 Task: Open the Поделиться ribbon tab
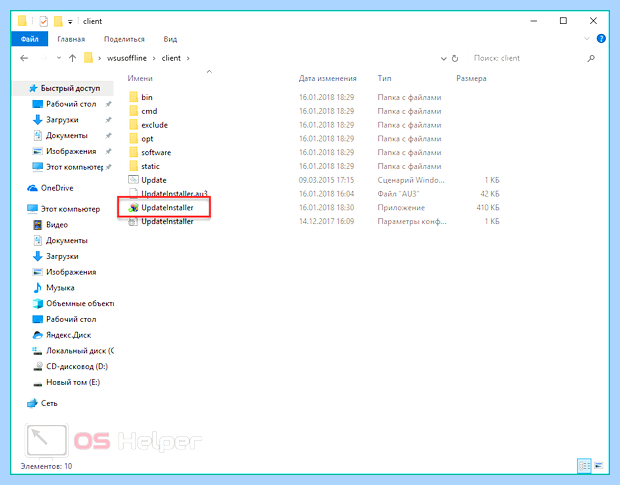(124, 39)
